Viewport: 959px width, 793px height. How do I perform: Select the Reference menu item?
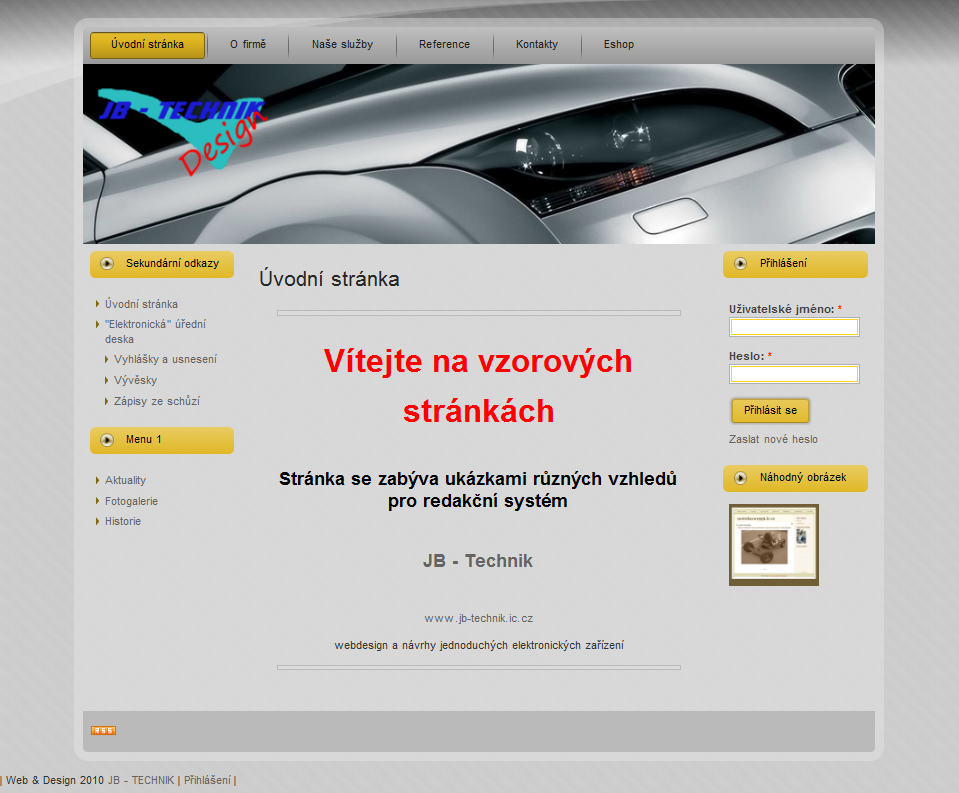pyautogui.click(x=445, y=45)
